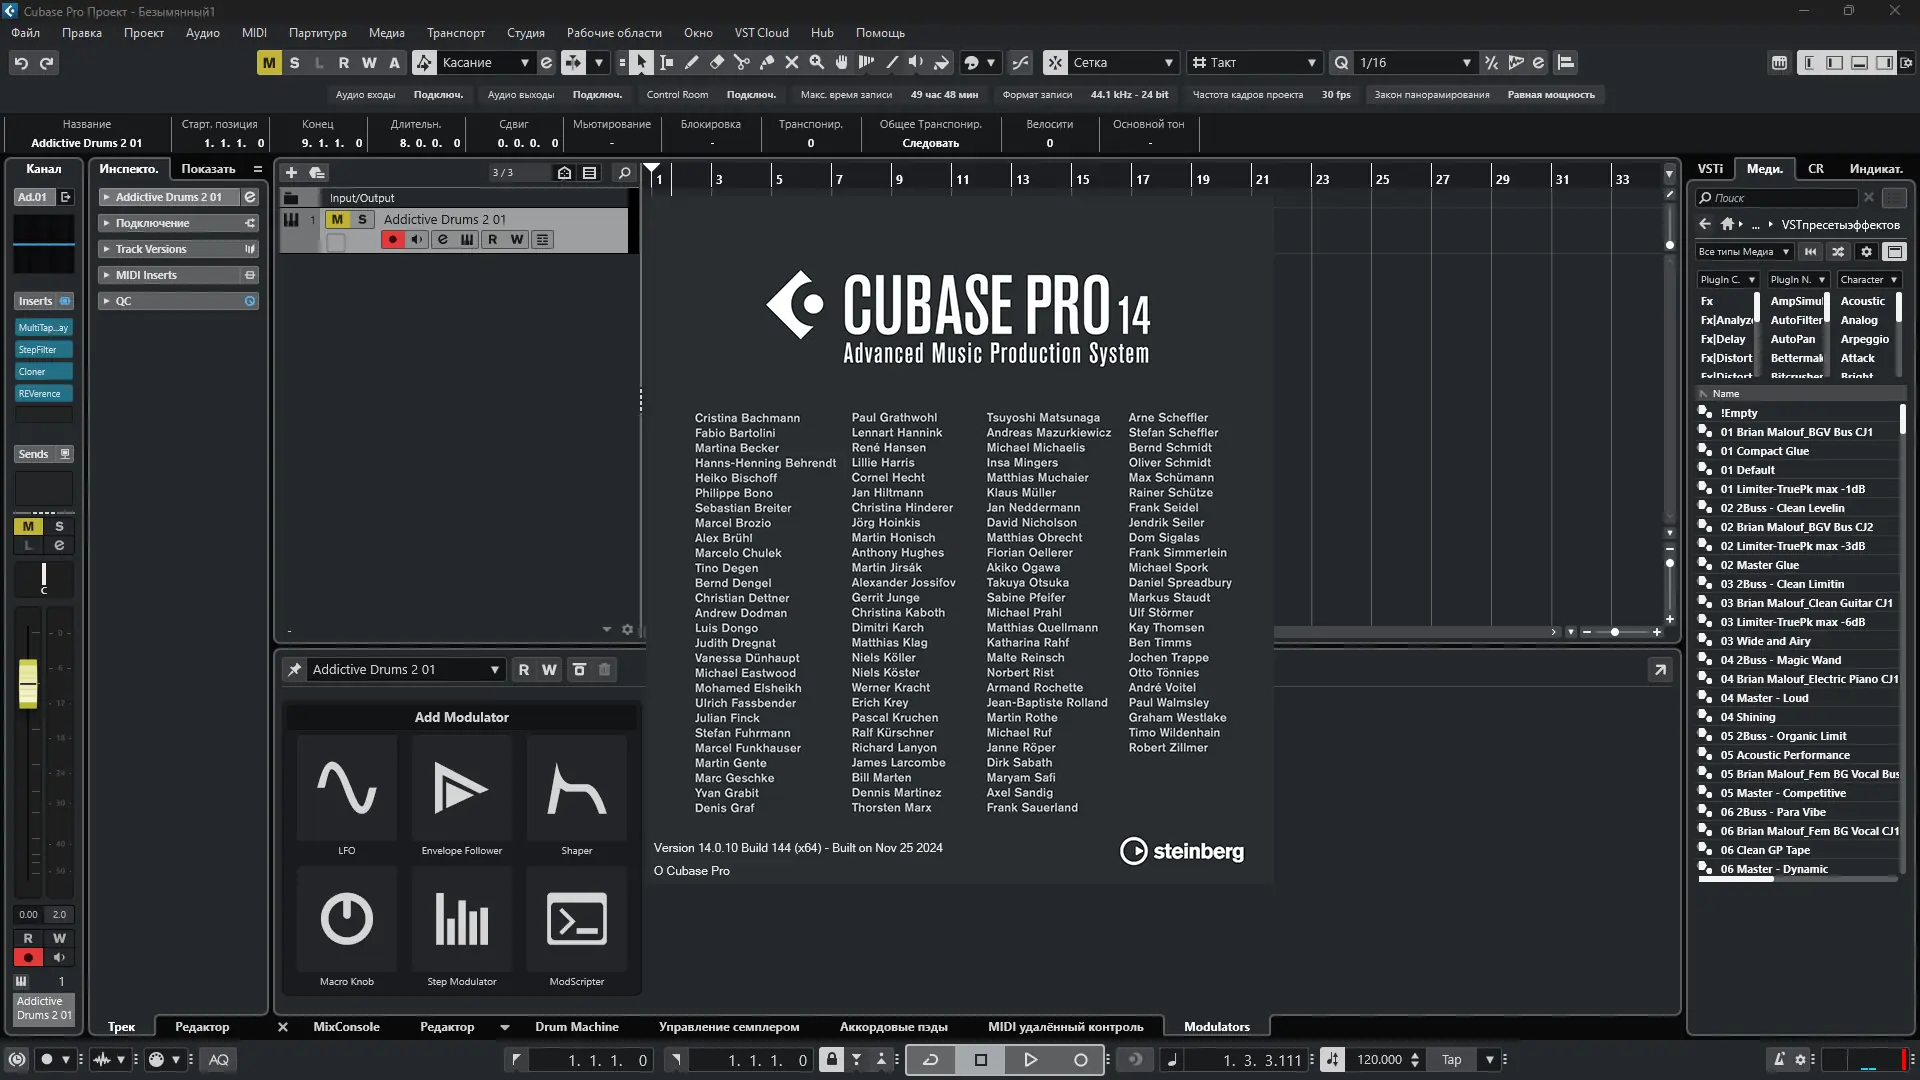Add the Macro Knob modulator

[346, 920]
